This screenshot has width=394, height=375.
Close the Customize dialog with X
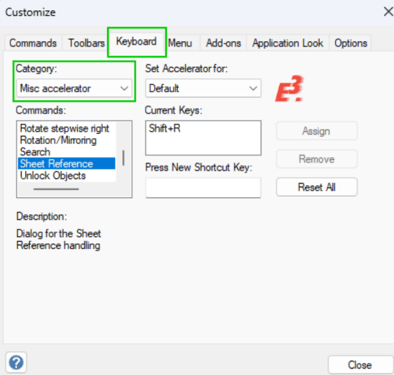(388, 12)
